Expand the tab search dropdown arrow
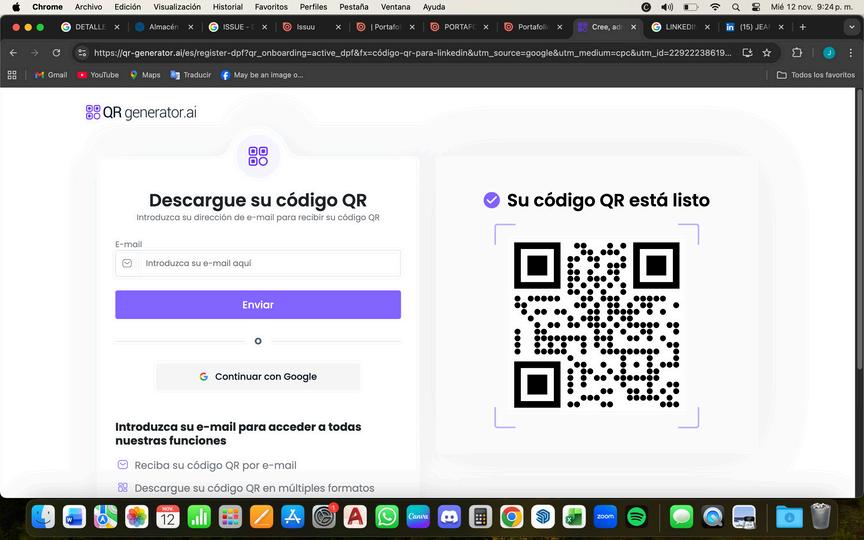 tap(851, 27)
